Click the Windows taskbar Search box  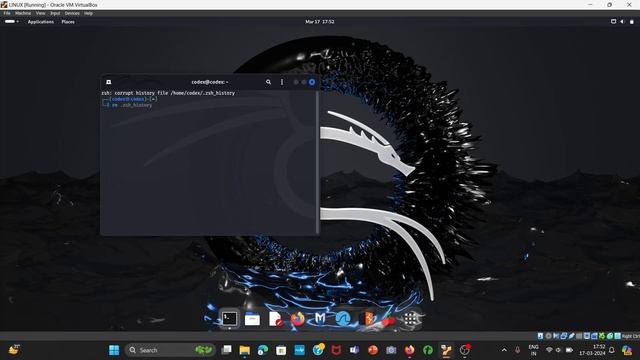pyautogui.click(x=170, y=350)
